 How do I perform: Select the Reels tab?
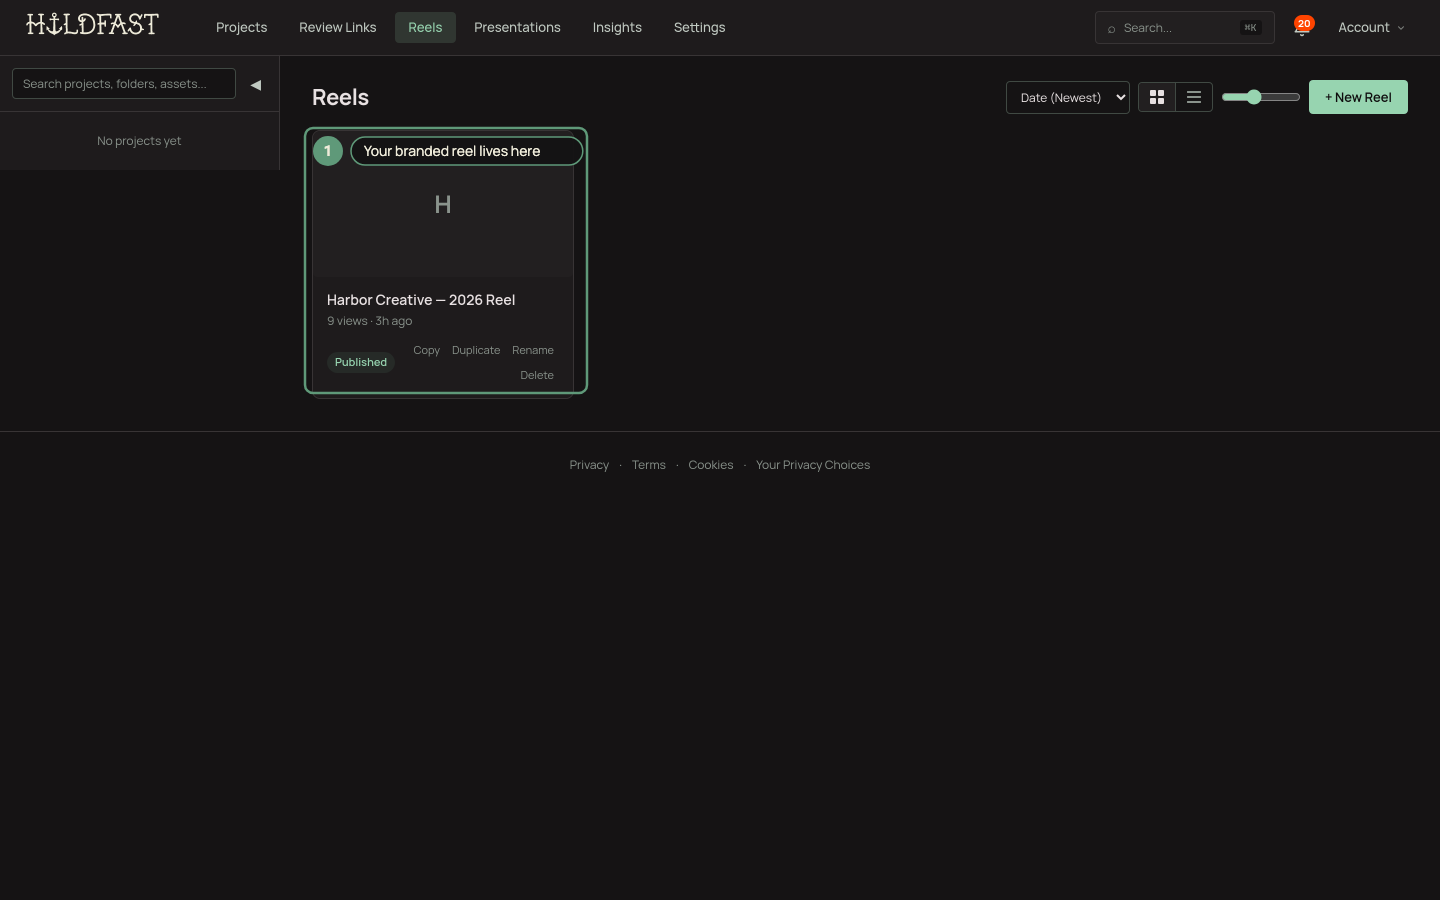click(425, 27)
